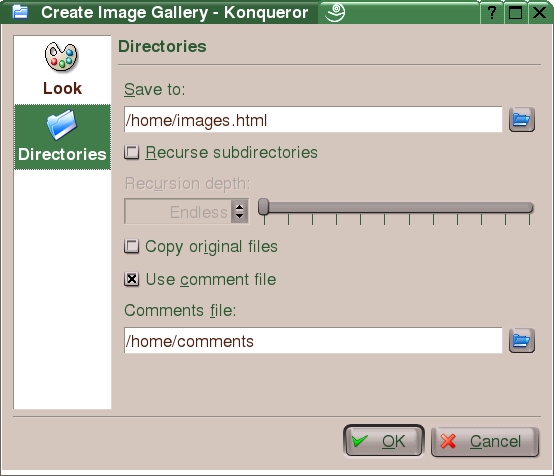
Task: Click the Cancel button
Action: pos(485,441)
